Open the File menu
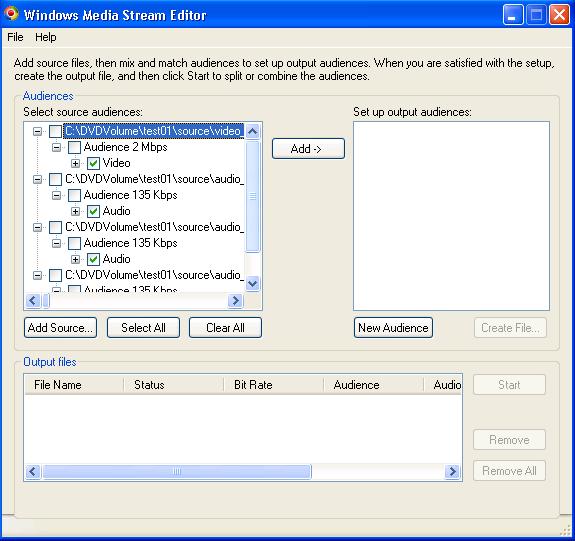575x541 pixels. tap(15, 37)
